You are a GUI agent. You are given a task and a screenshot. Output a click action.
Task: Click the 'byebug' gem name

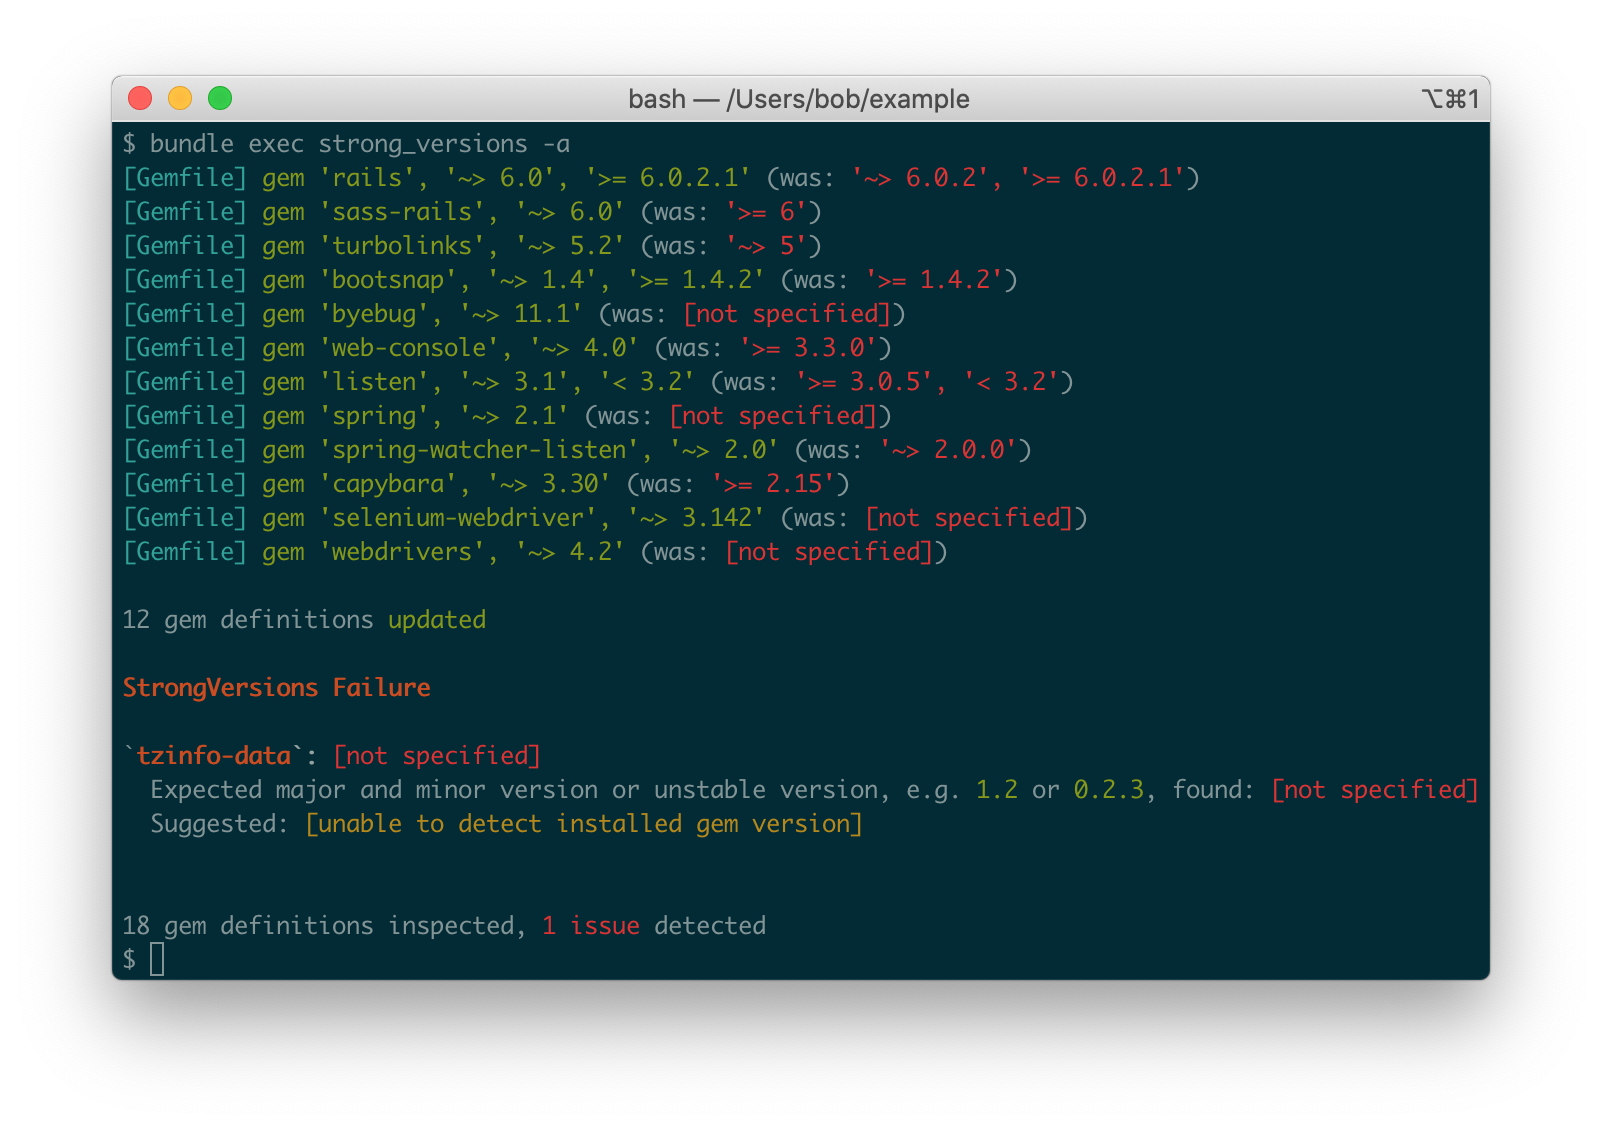(374, 314)
